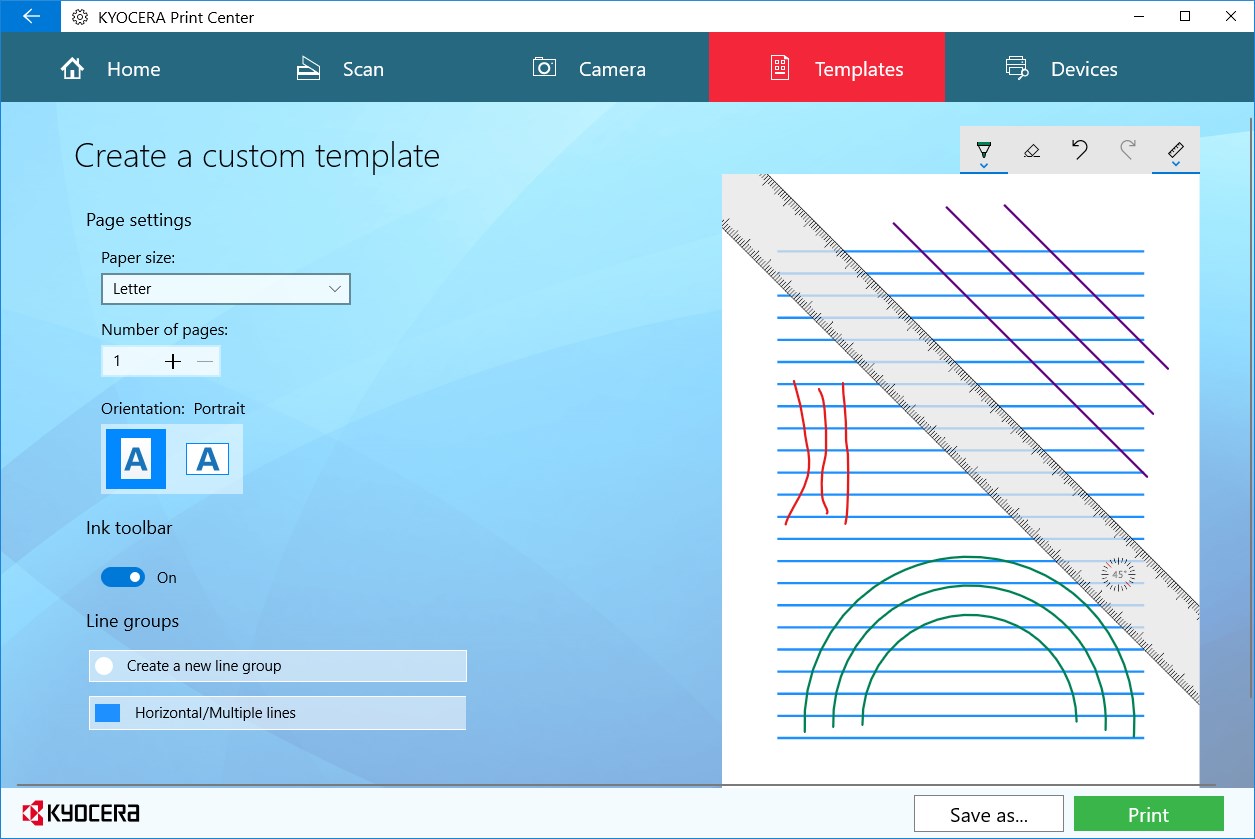Select the pen tool in the ink toolbar
This screenshot has height=839, width=1255.
click(x=983, y=148)
